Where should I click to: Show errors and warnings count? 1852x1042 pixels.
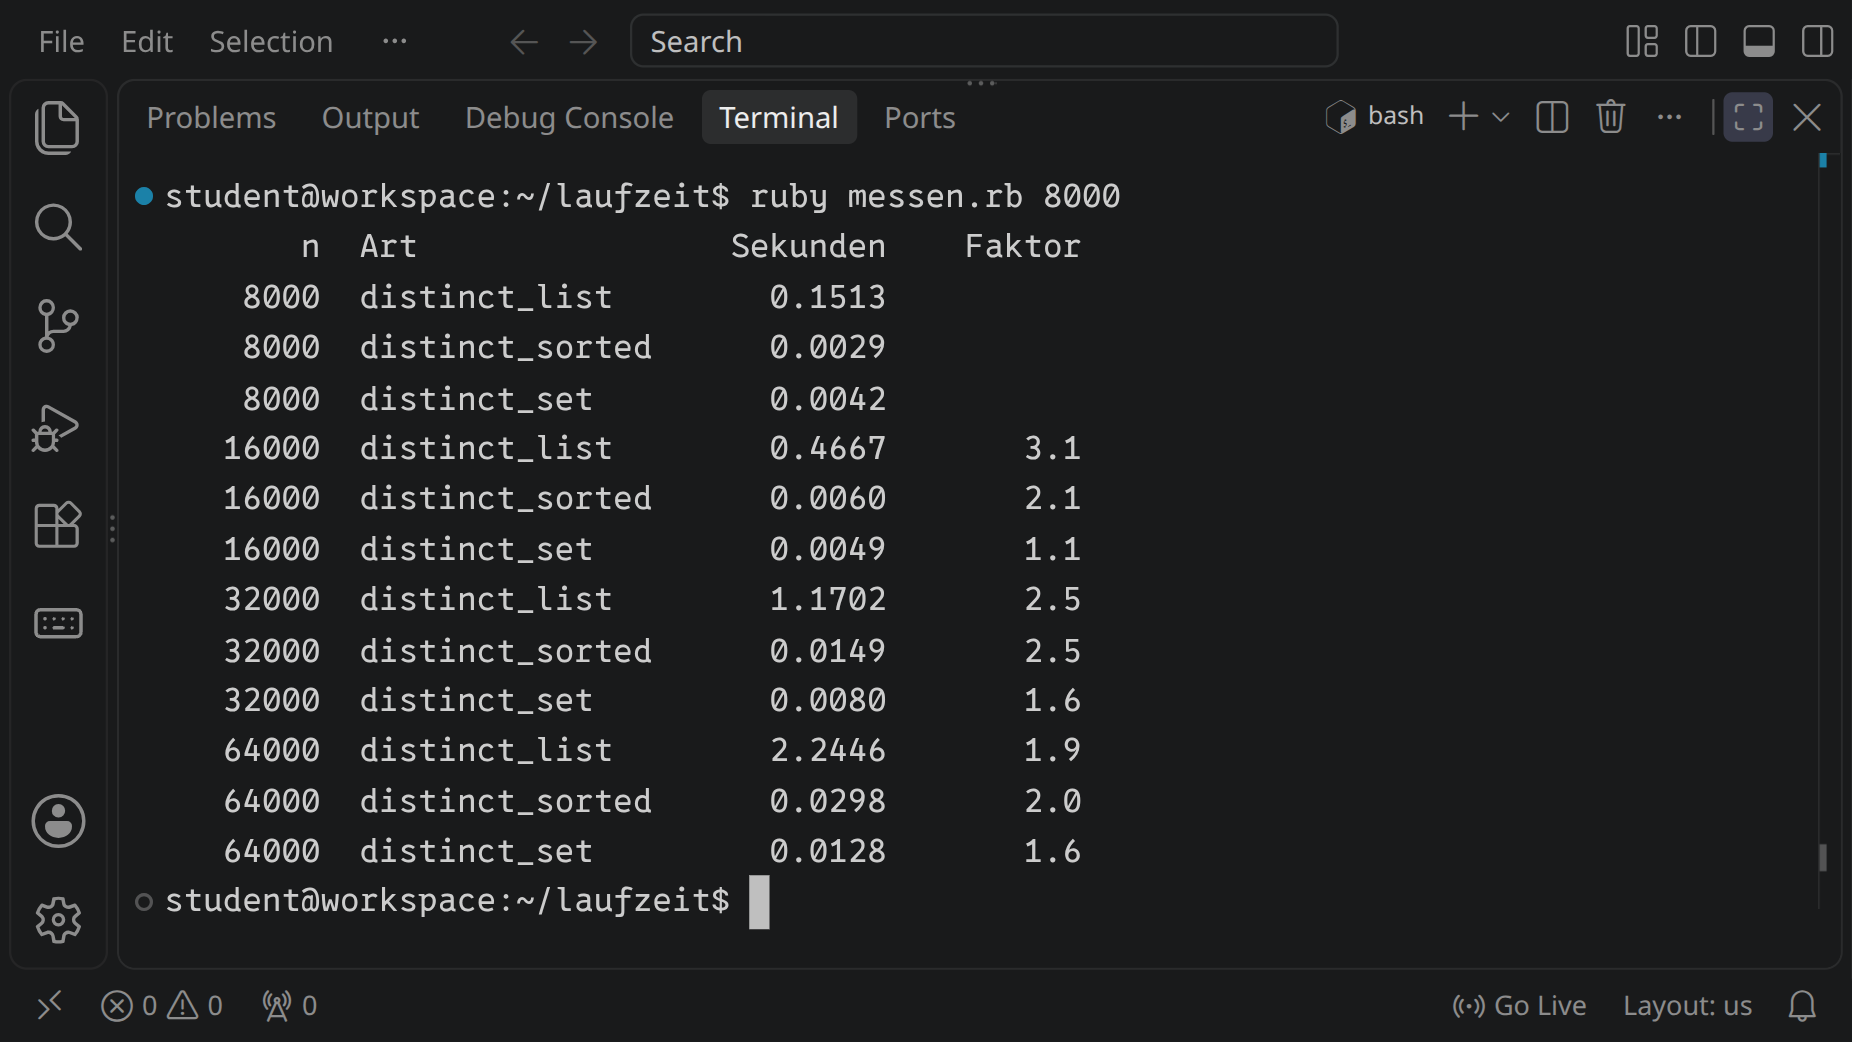pos(162,1005)
